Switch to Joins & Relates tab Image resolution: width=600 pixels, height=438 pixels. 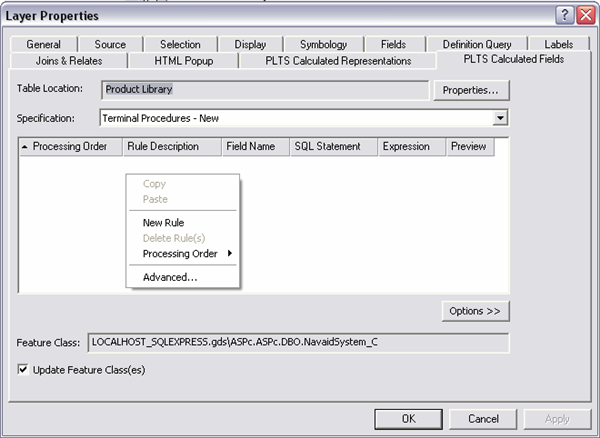[69, 60]
